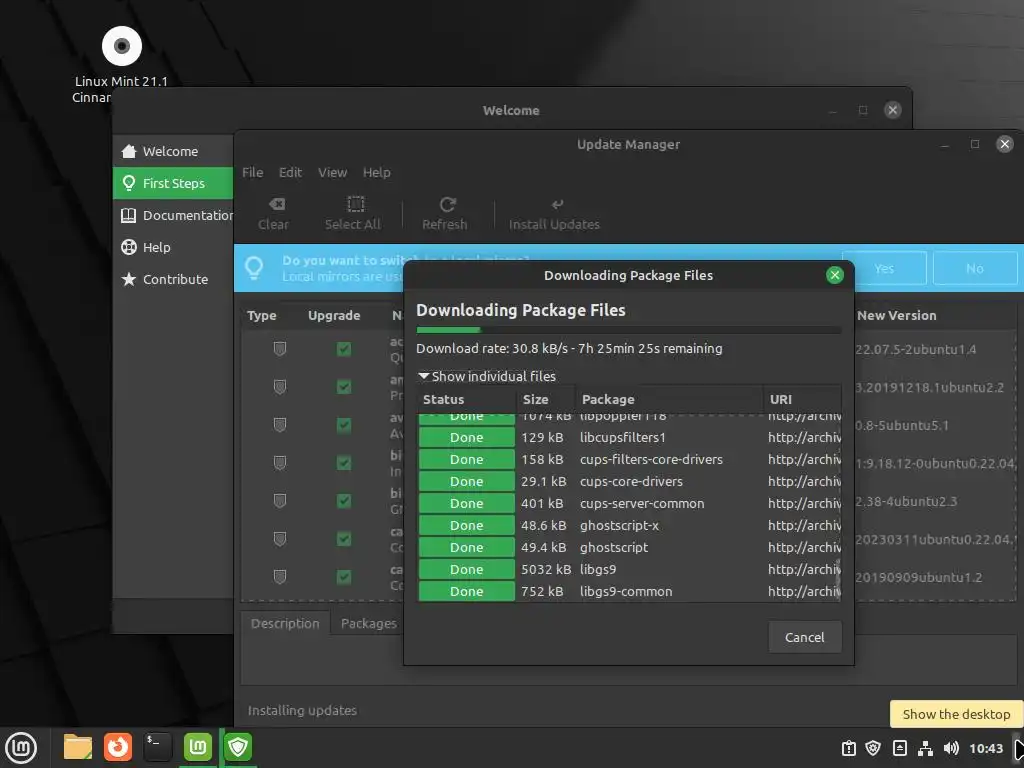Click the update shield tray icon

[873, 748]
